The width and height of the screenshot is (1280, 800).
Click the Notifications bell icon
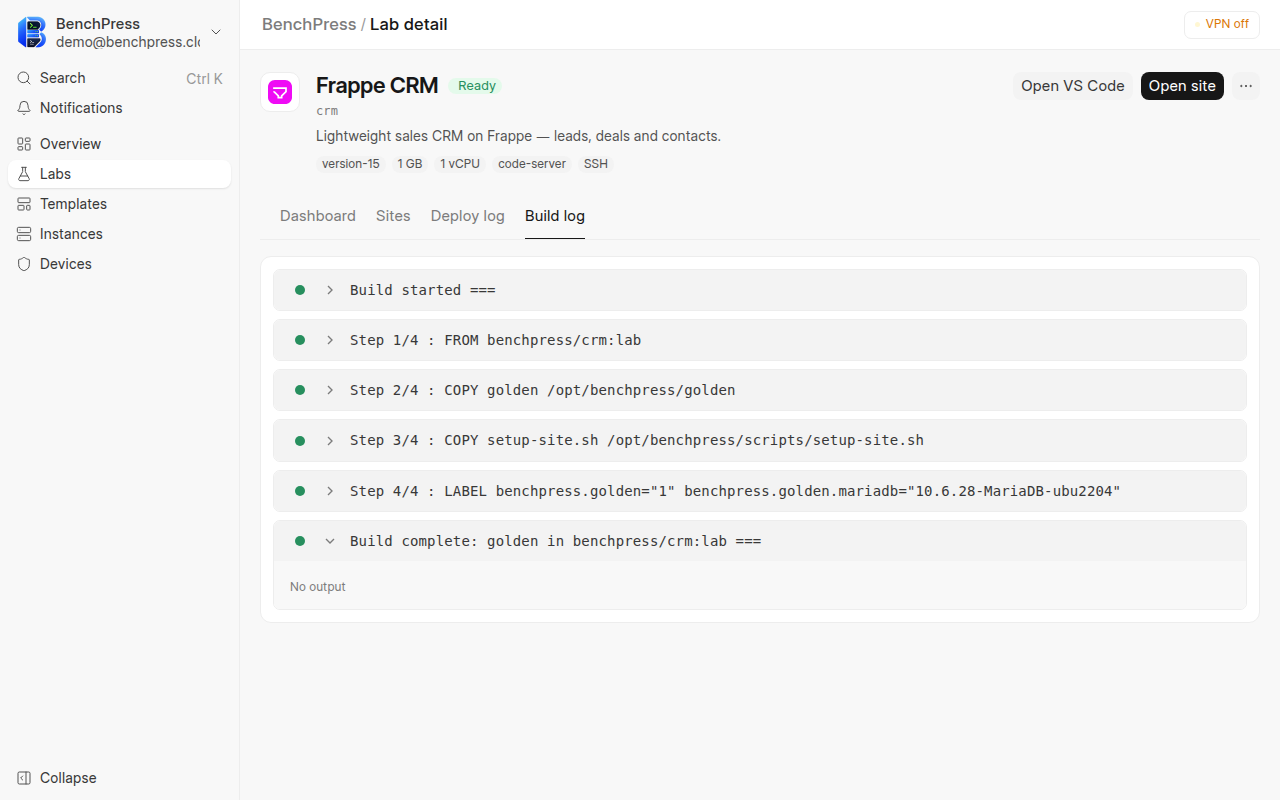(x=24, y=108)
